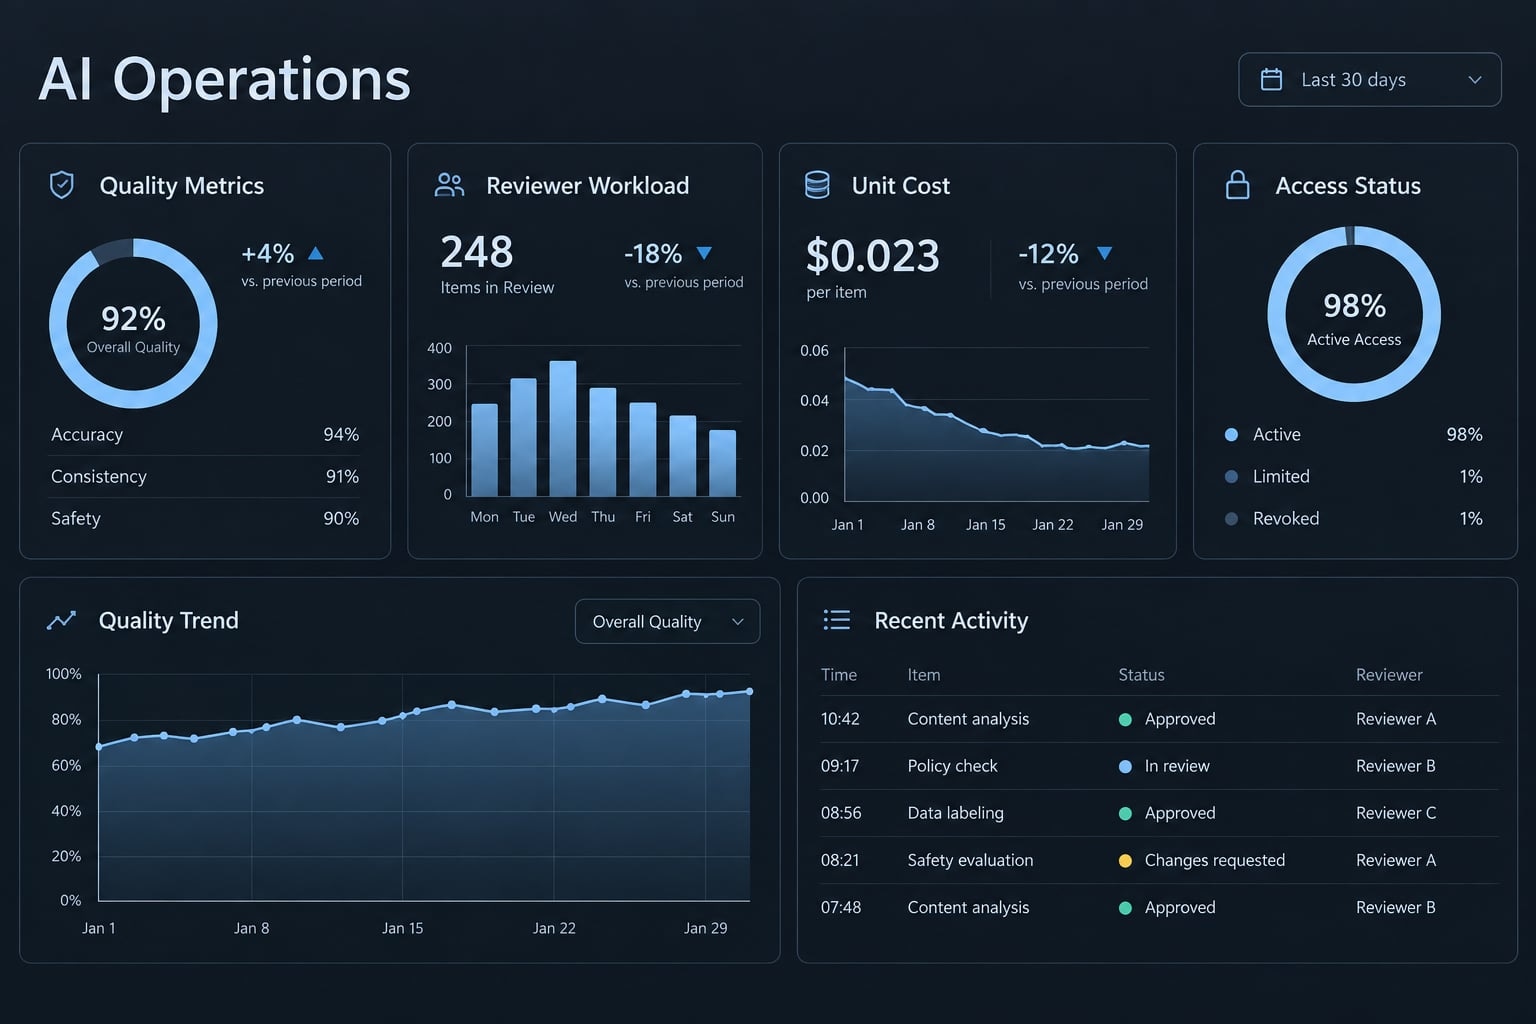
Task: Click the Accuracy 94% metric row
Action: tap(205, 434)
